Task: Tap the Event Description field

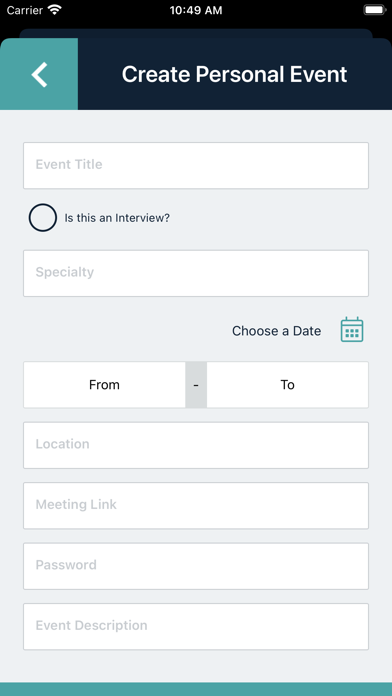Action: (x=196, y=626)
